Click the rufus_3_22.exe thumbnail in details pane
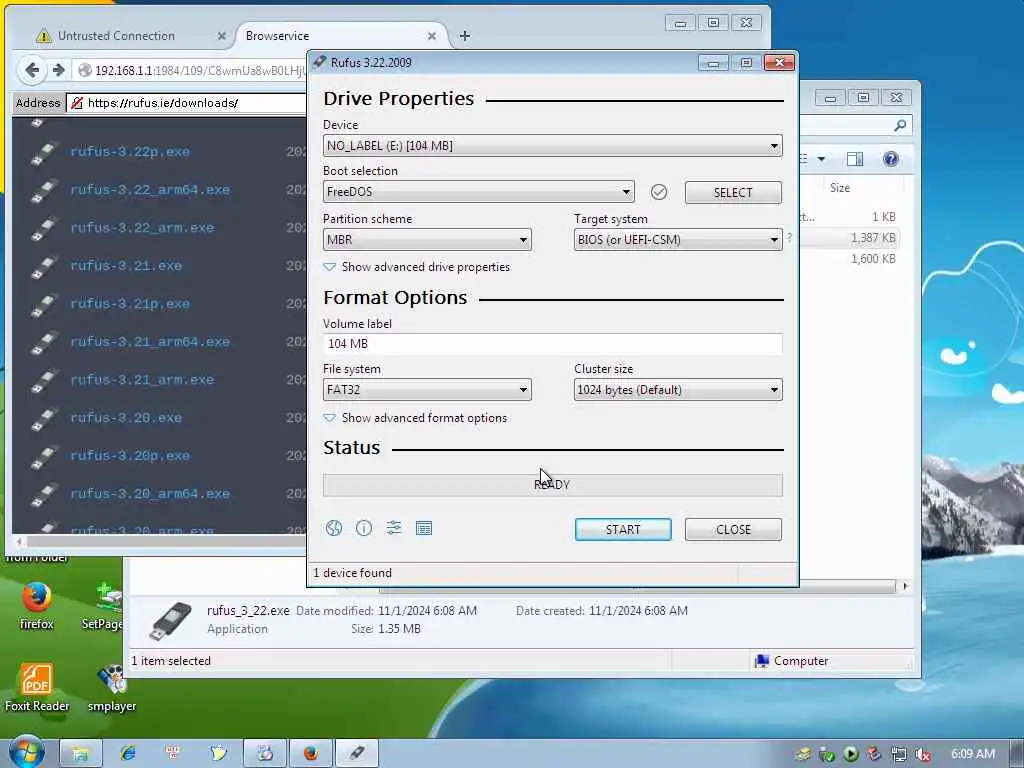Screen dimensions: 1024x768 point(170,622)
